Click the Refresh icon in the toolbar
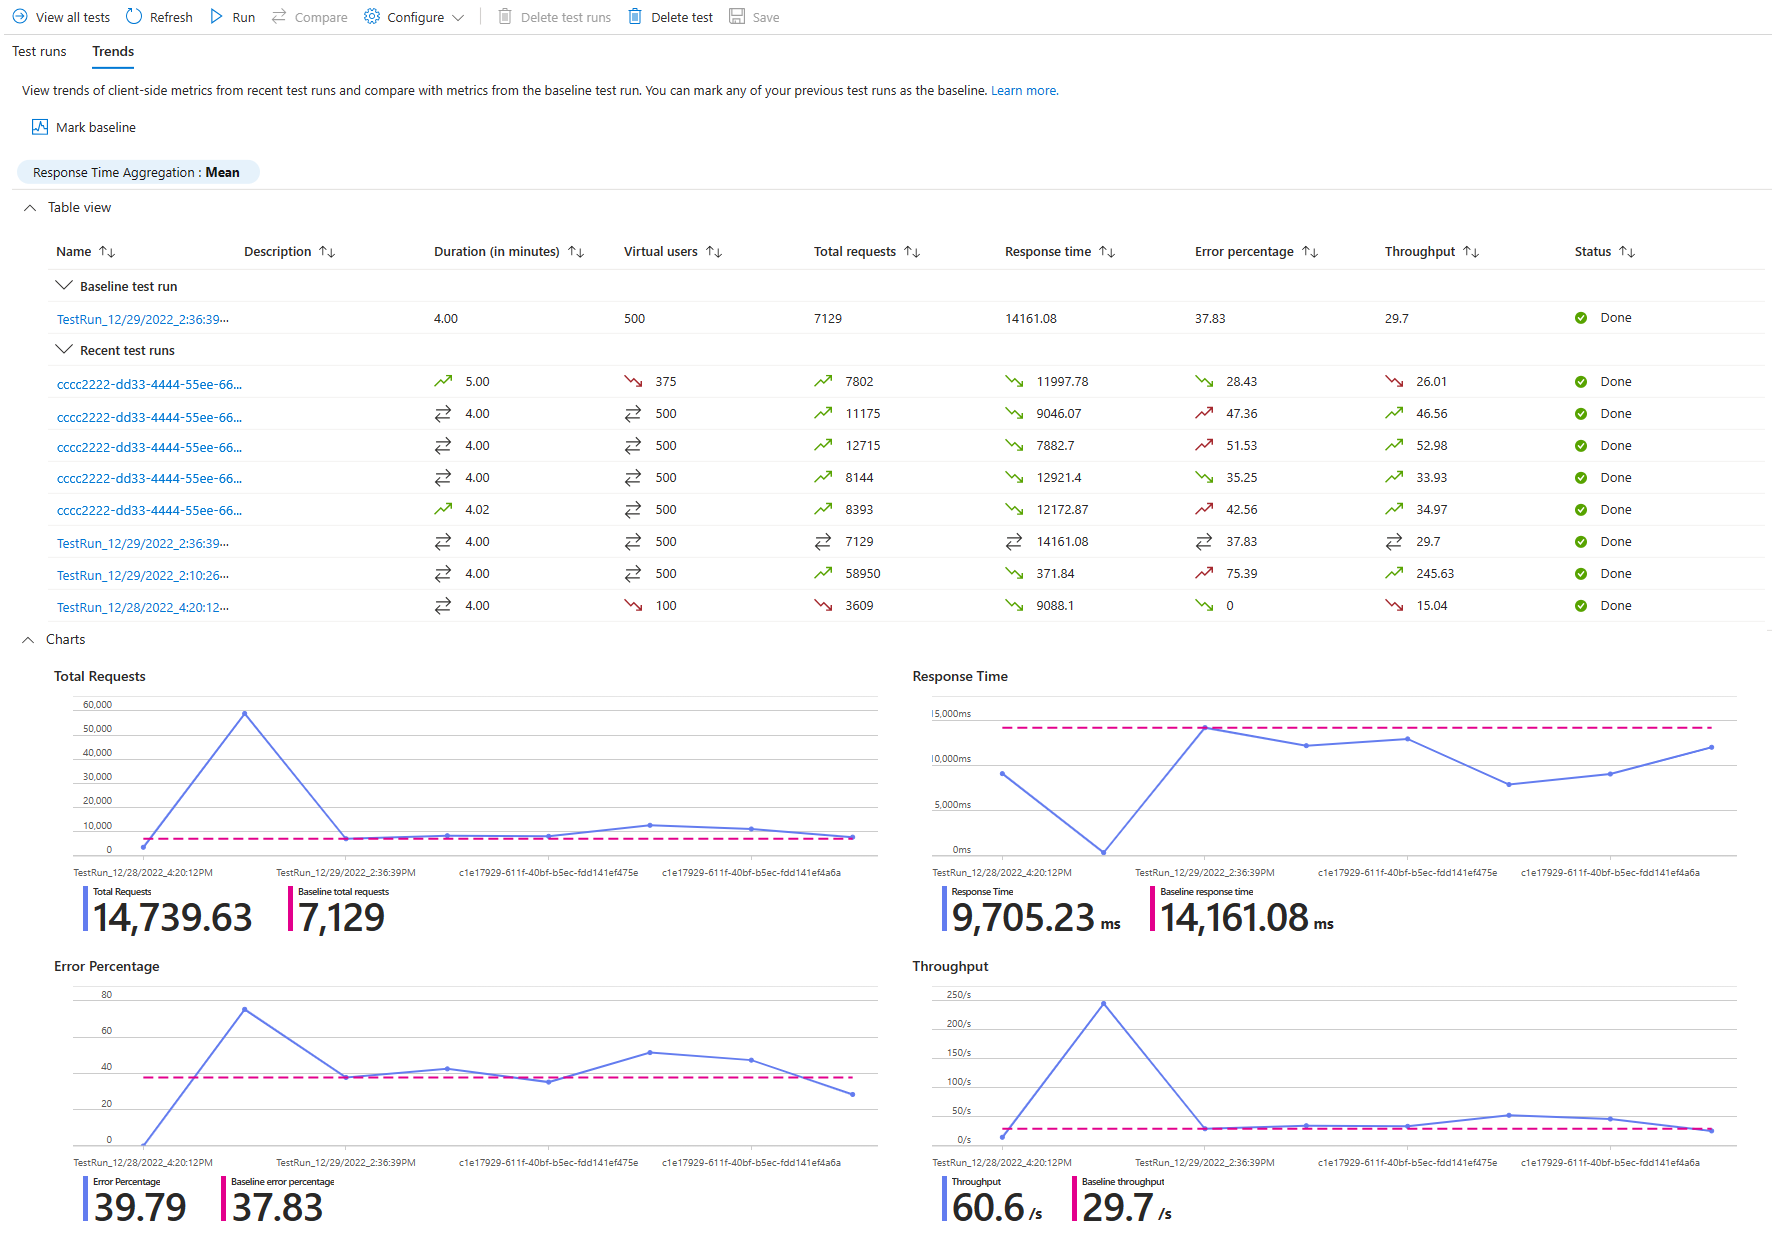Viewport: 1772px width, 1254px height. [x=133, y=16]
